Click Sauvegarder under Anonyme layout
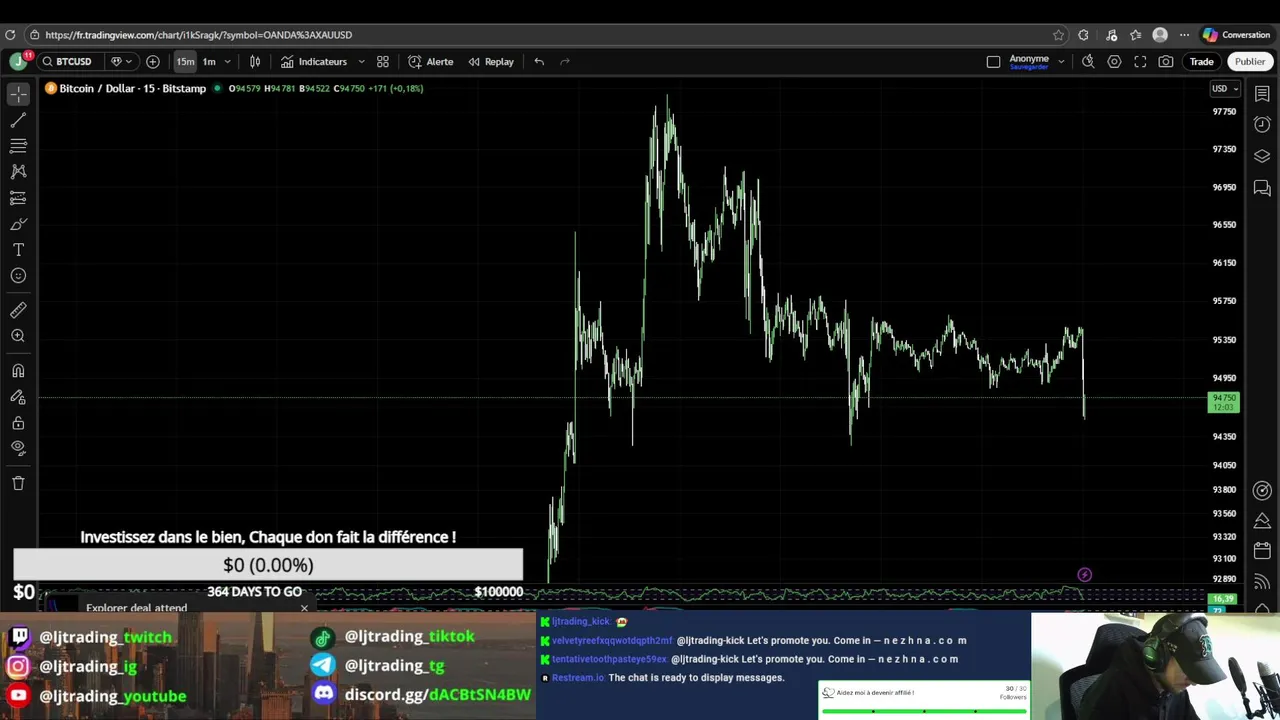Screen dimensions: 1280x720 pos(1028,67)
